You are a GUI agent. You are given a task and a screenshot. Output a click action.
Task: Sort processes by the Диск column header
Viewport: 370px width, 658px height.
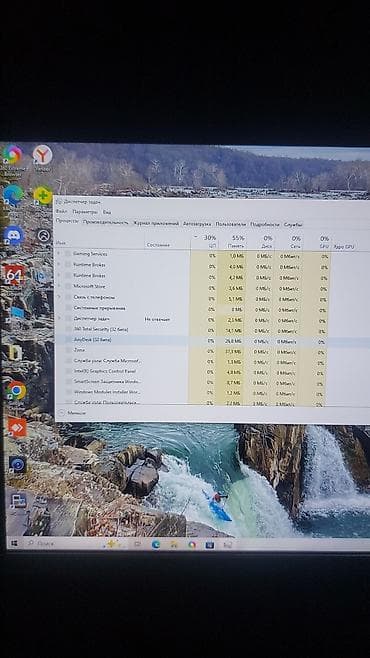261,242
